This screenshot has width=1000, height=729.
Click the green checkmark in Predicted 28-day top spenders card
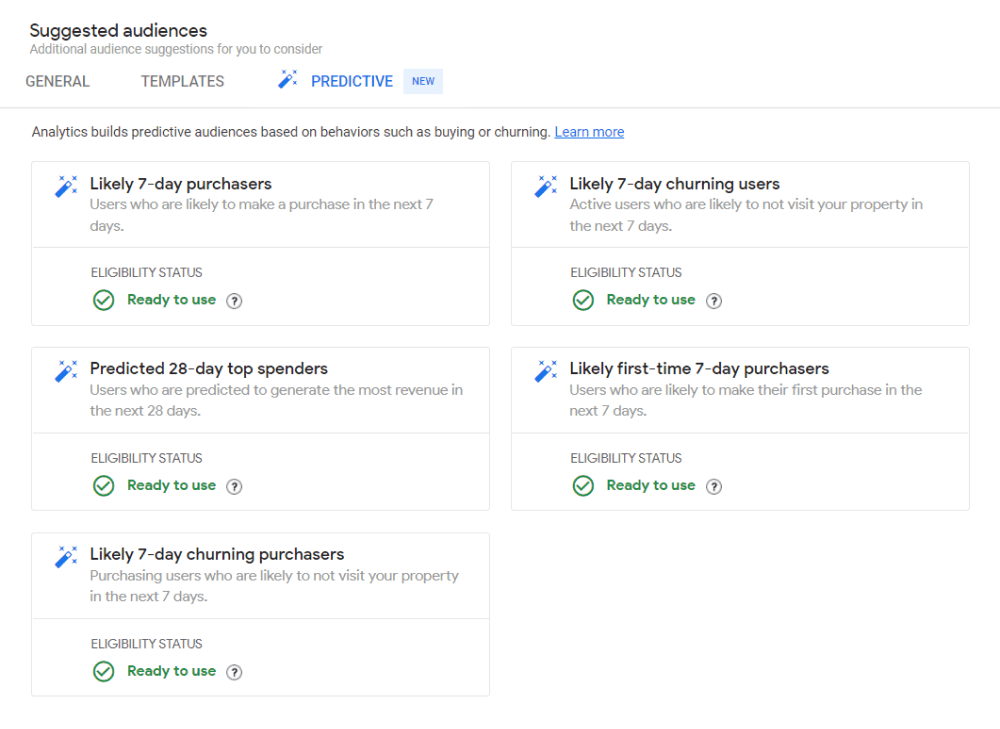[x=103, y=486]
